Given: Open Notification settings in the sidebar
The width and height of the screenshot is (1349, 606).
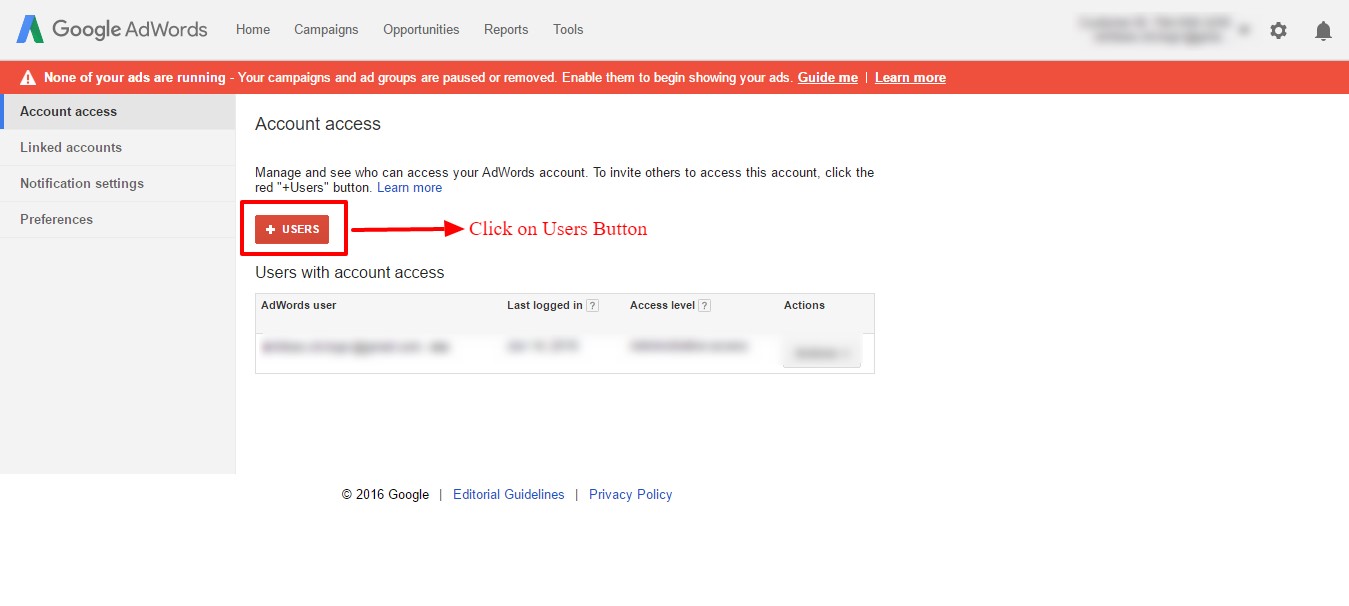Looking at the screenshot, I should point(118,183).
